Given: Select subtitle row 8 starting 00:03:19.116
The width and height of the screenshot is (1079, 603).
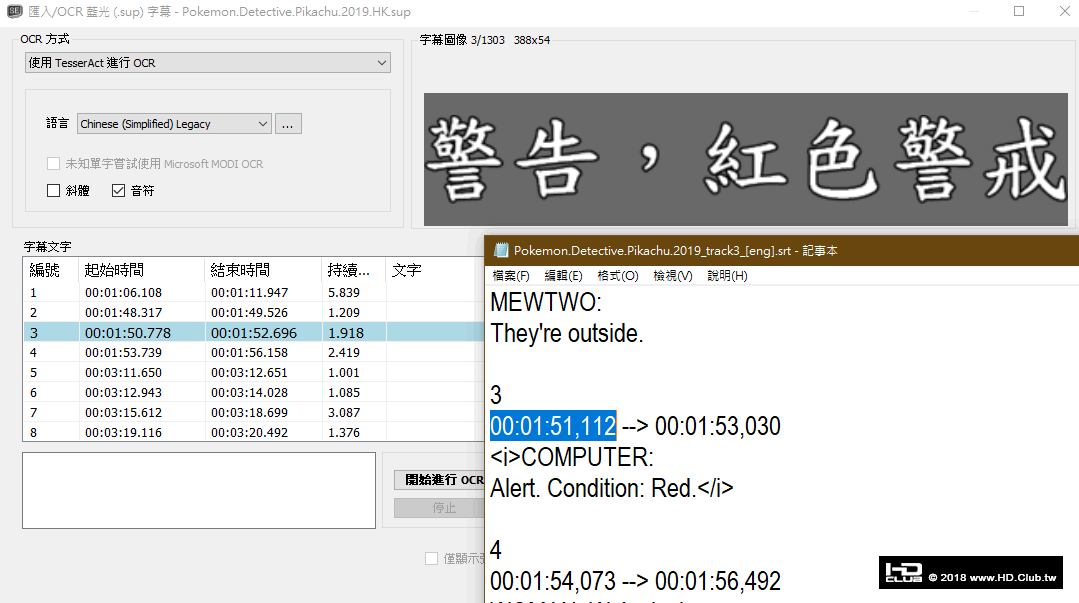Looking at the screenshot, I should coord(253,432).
